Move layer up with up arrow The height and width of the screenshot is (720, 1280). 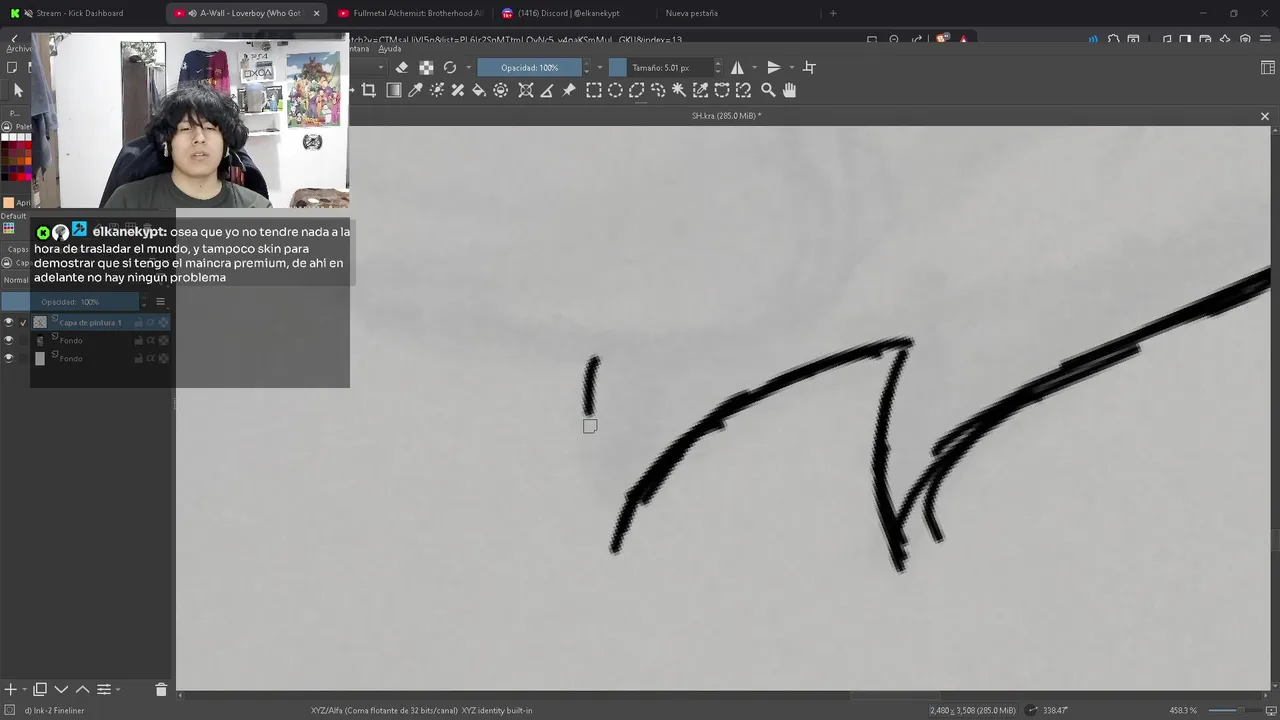(x=82, y=689)
